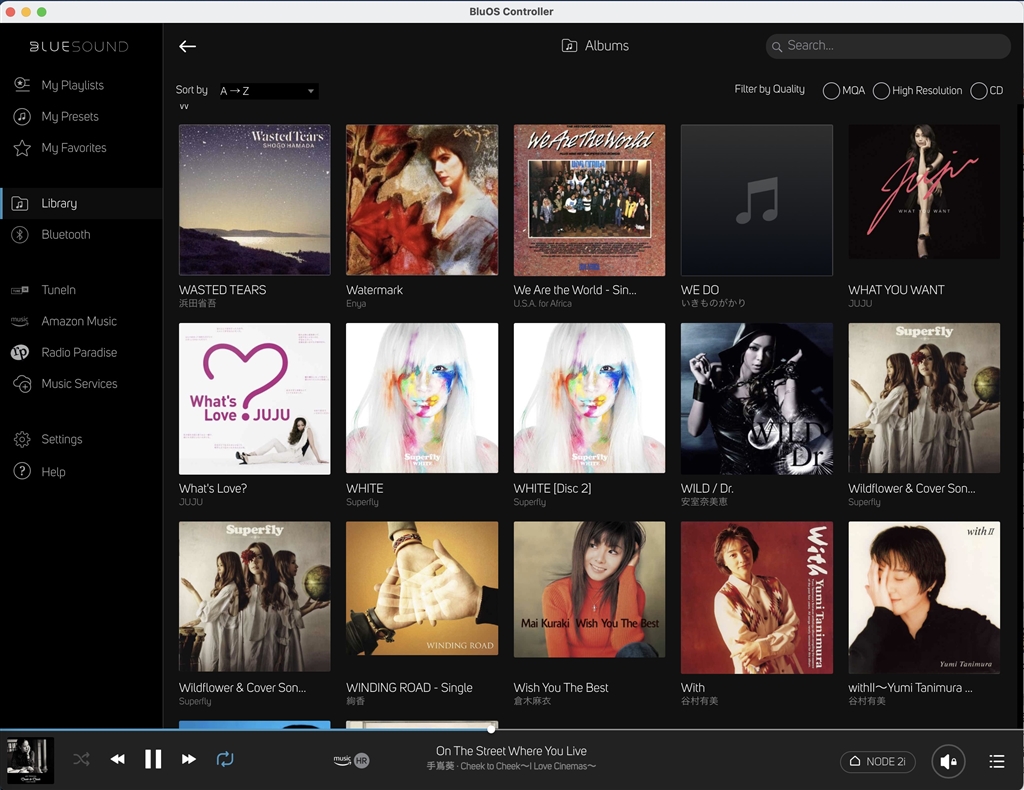This screenshot has height=790, width=1024.
Task: Enable the High Resolution quality filter
Action: click(x=881, y=91)
